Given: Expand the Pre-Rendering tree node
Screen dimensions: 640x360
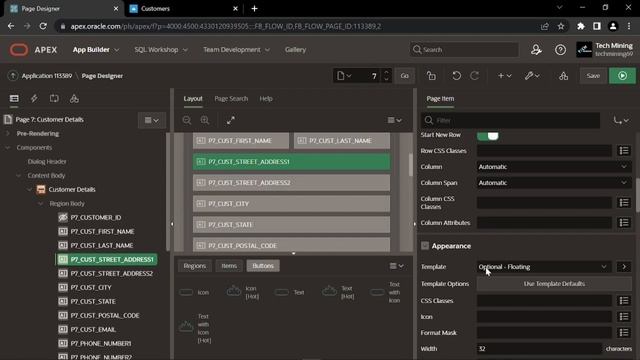Looking at the screenshot, I should (x=7, y=133).
